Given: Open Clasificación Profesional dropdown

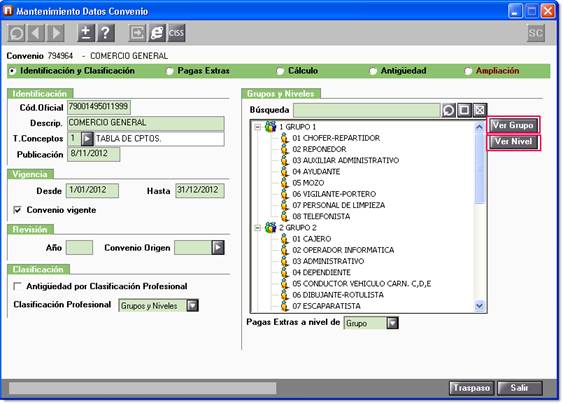Looking at the screenshot, I should tap(193, 306).
